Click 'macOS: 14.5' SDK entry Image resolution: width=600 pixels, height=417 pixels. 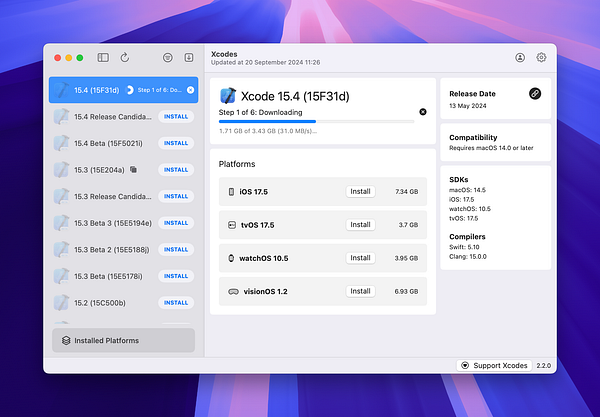tap(467, 190)
